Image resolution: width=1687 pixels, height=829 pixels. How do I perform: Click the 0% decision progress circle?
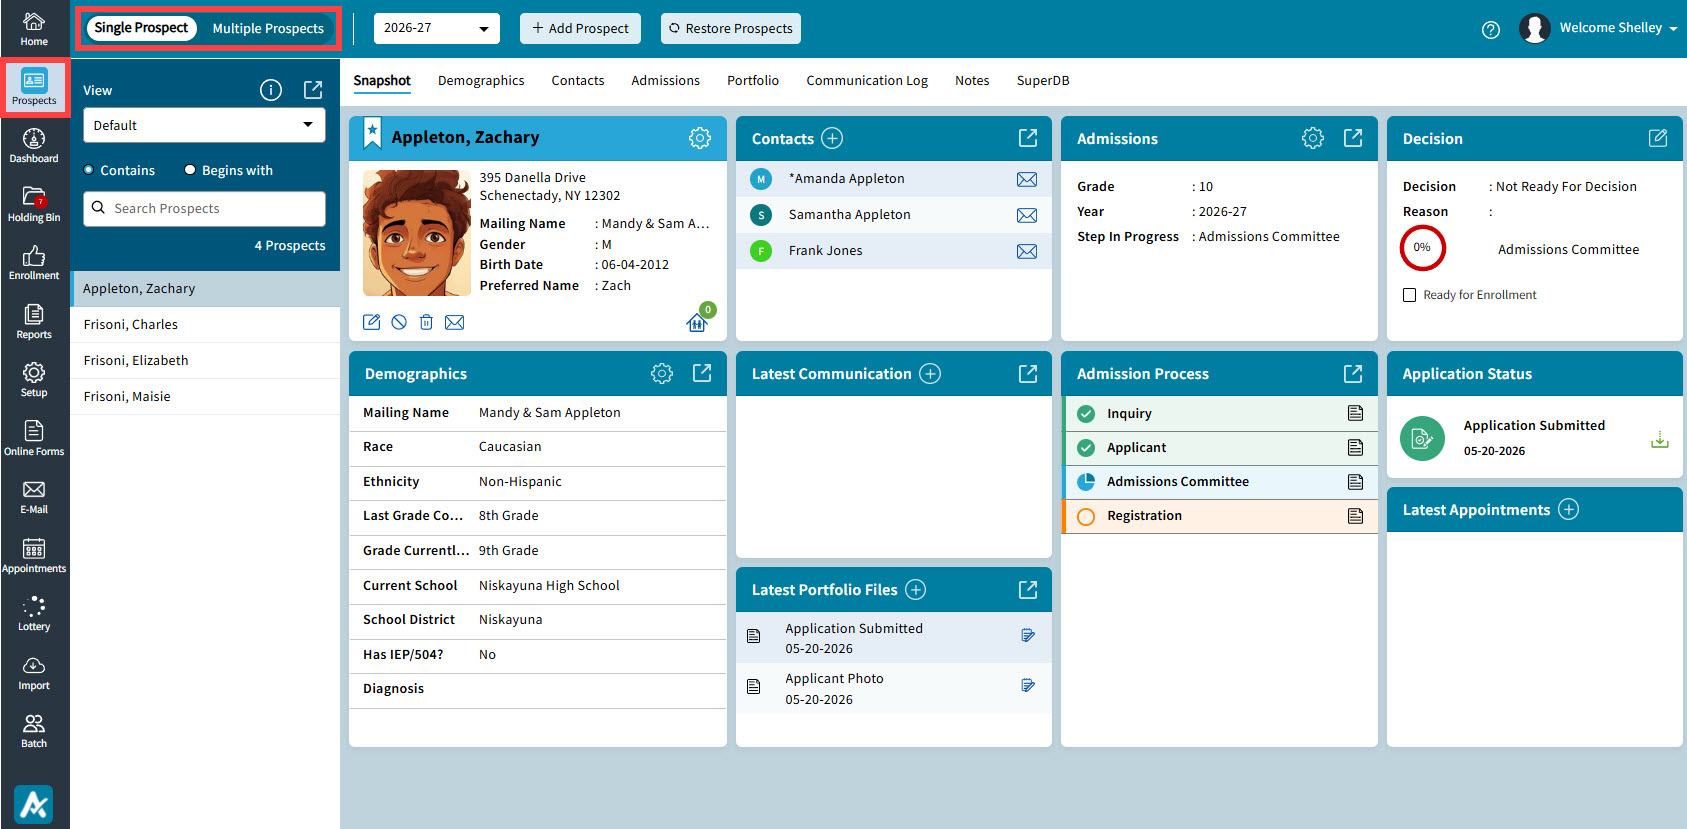[1422, 248]
